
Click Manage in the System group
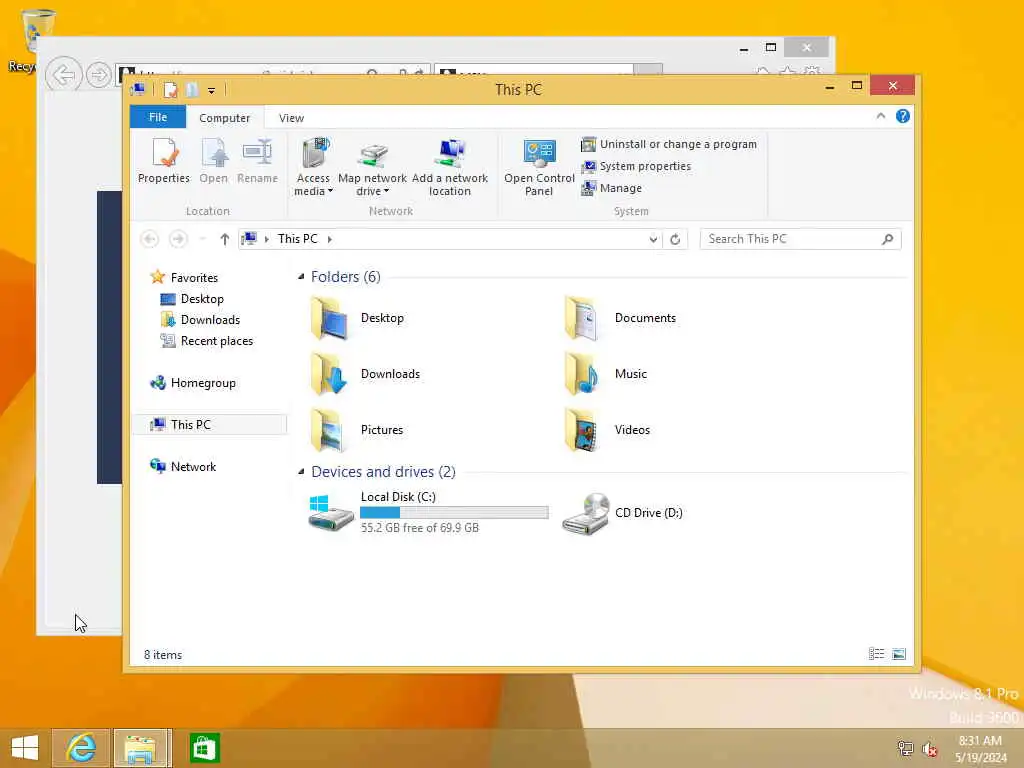point(611,188)
